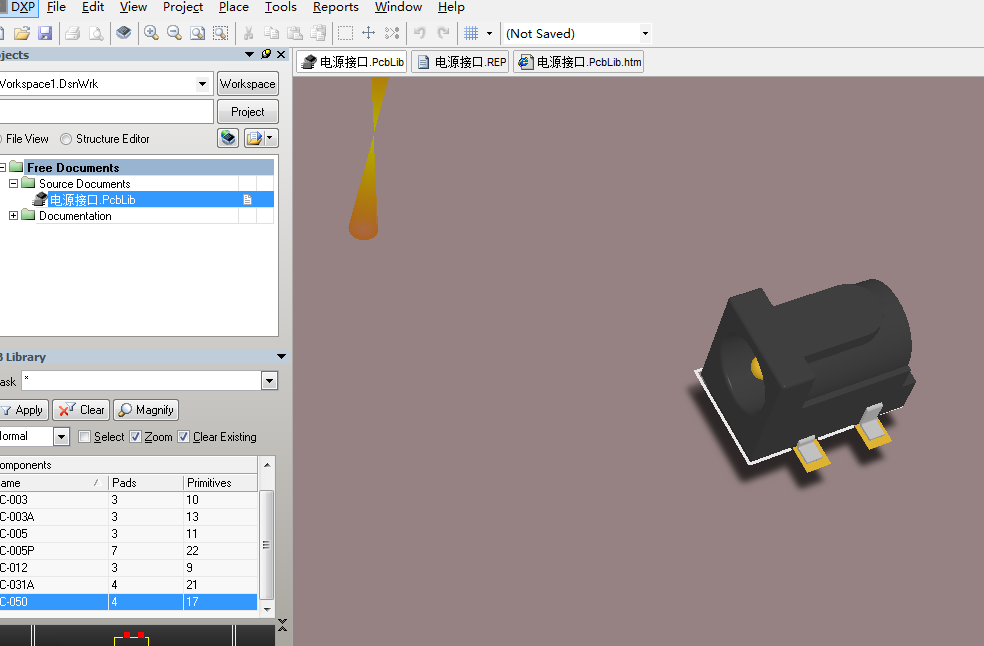The height and width of the screenshot is (646, 984).
Task: Click the document icon in the 电源接口.PcbLib row
Action: [x=247, y=200]
